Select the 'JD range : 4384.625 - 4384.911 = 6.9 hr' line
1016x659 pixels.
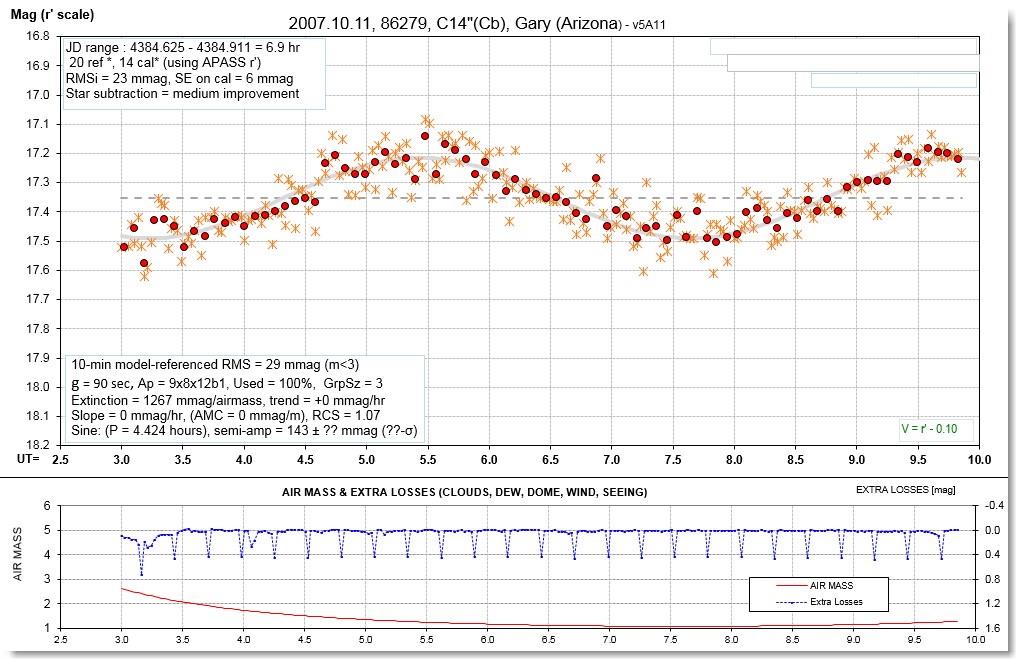pyautogui.click(x=183, y=47)
